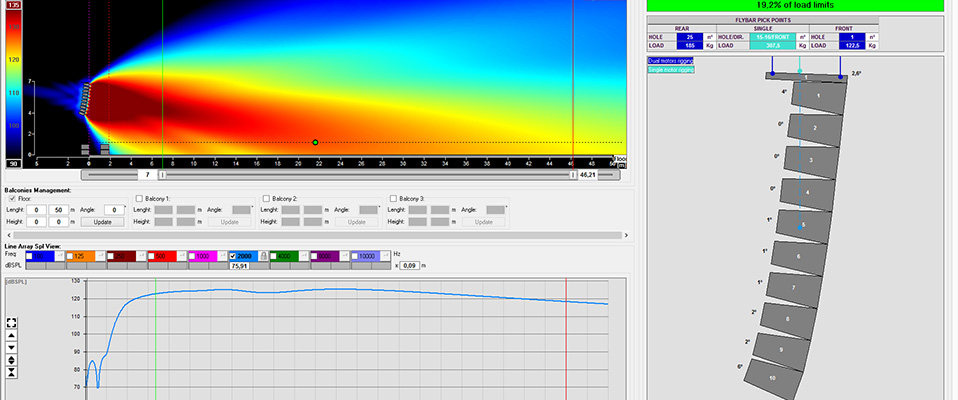This screenshot has height=400, width=958.
Task: Click the fit-to-view graph icon
Action: (x=11, y=324)
